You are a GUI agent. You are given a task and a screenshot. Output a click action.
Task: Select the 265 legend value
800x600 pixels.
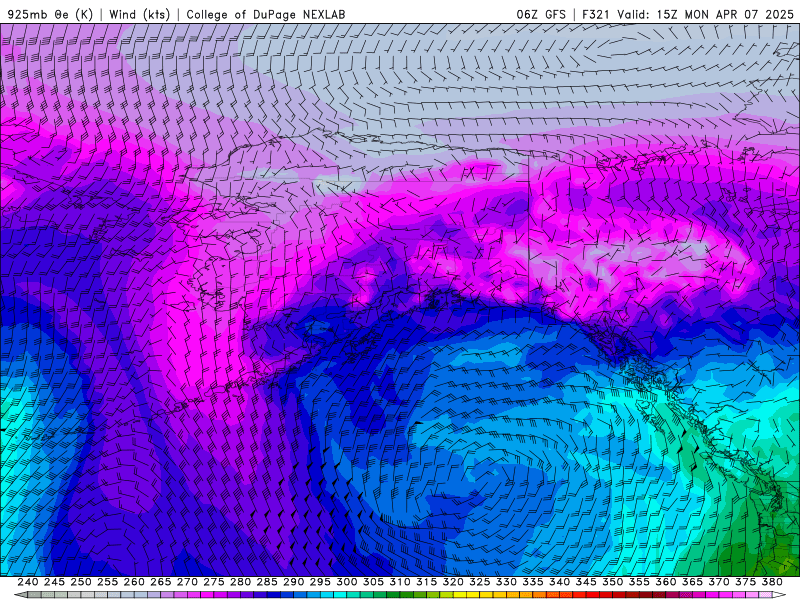click(160, 582)
